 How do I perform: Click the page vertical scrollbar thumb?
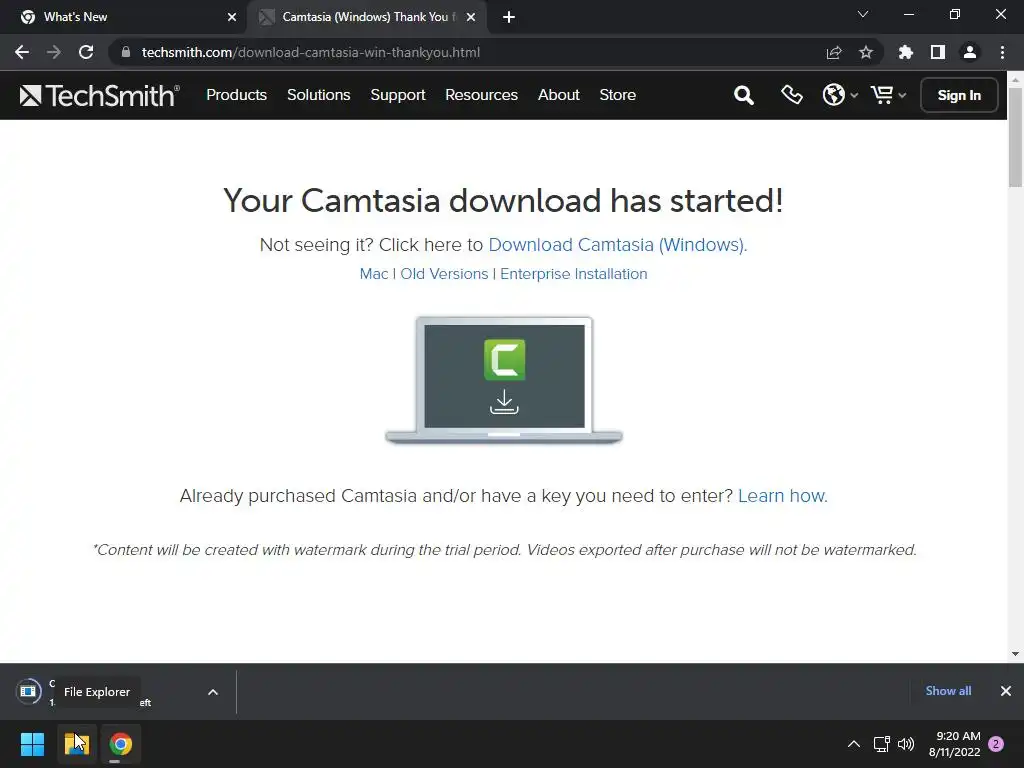1015,136
